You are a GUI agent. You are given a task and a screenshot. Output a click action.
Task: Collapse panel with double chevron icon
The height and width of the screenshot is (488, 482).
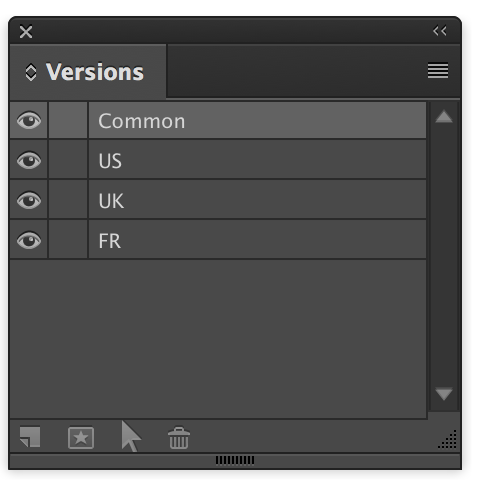tap(440, 31)
